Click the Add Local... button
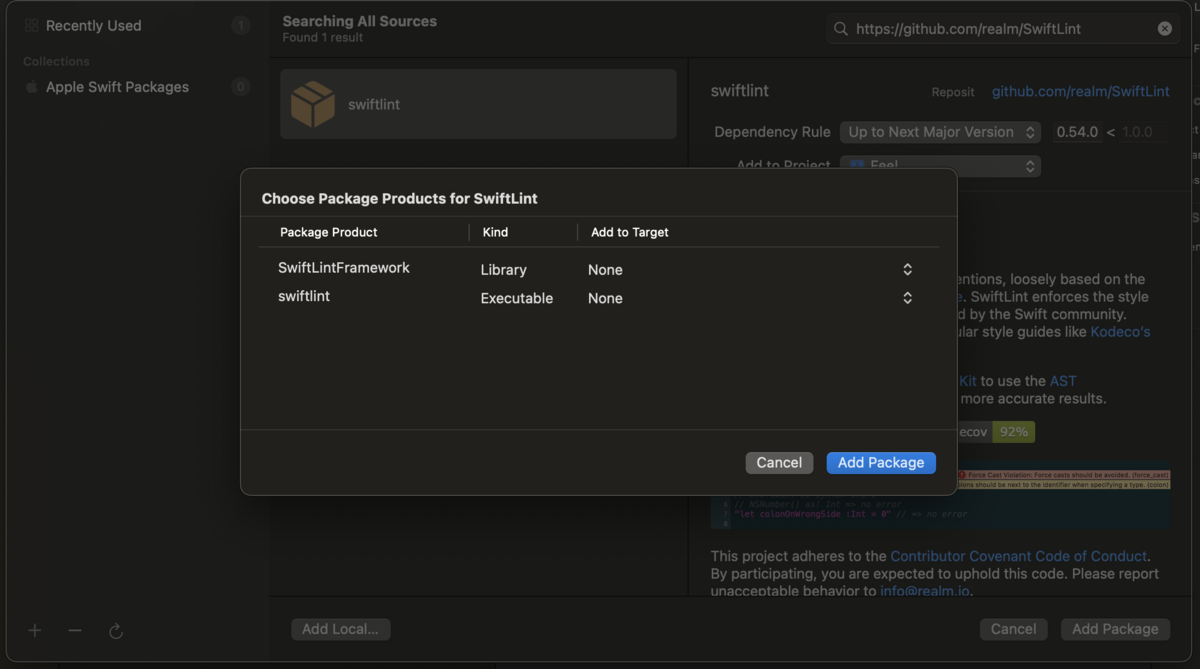Viewport: 1200px width, 669px height. pos(340,629)
